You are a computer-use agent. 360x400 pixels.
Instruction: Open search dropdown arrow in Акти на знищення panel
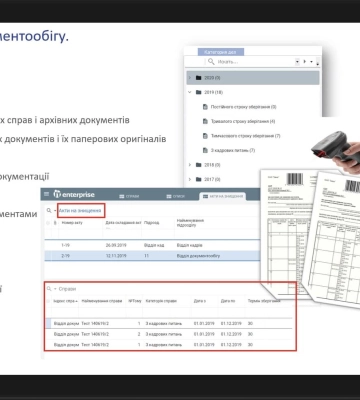[55, 211]
